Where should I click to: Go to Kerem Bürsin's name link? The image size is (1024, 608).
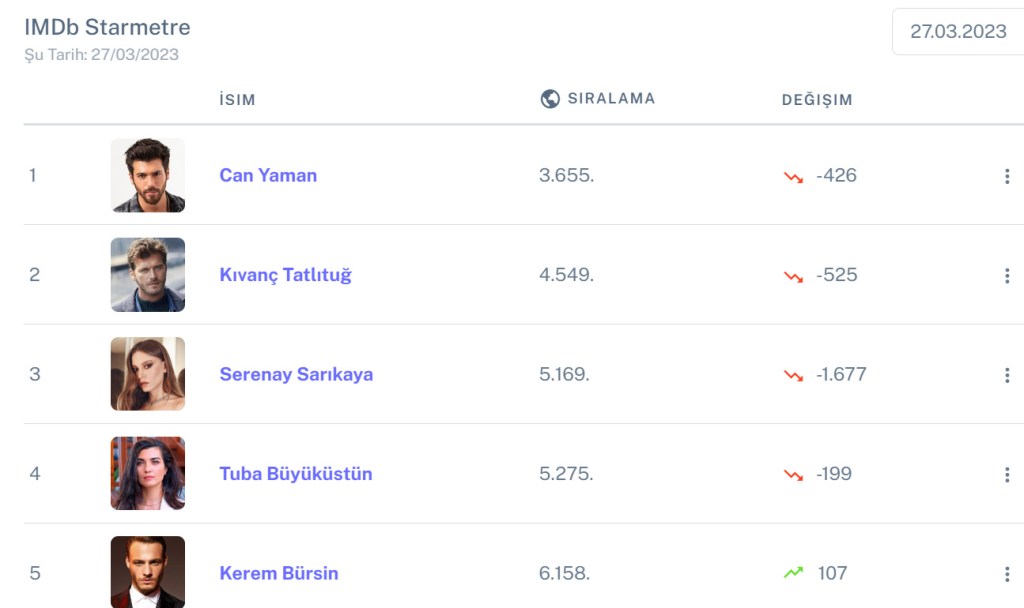pos(278,573)
